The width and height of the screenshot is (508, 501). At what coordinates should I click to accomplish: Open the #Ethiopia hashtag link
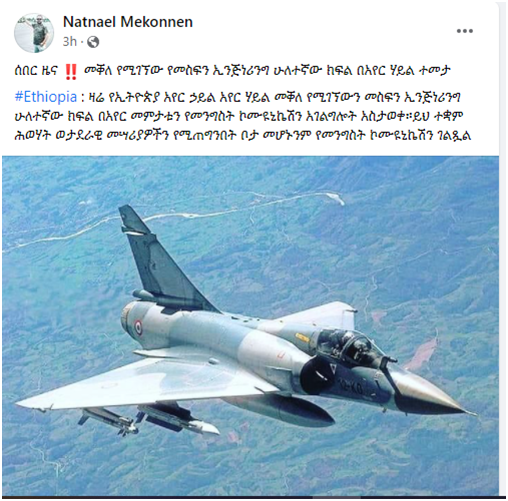click(x=46, y=97)
